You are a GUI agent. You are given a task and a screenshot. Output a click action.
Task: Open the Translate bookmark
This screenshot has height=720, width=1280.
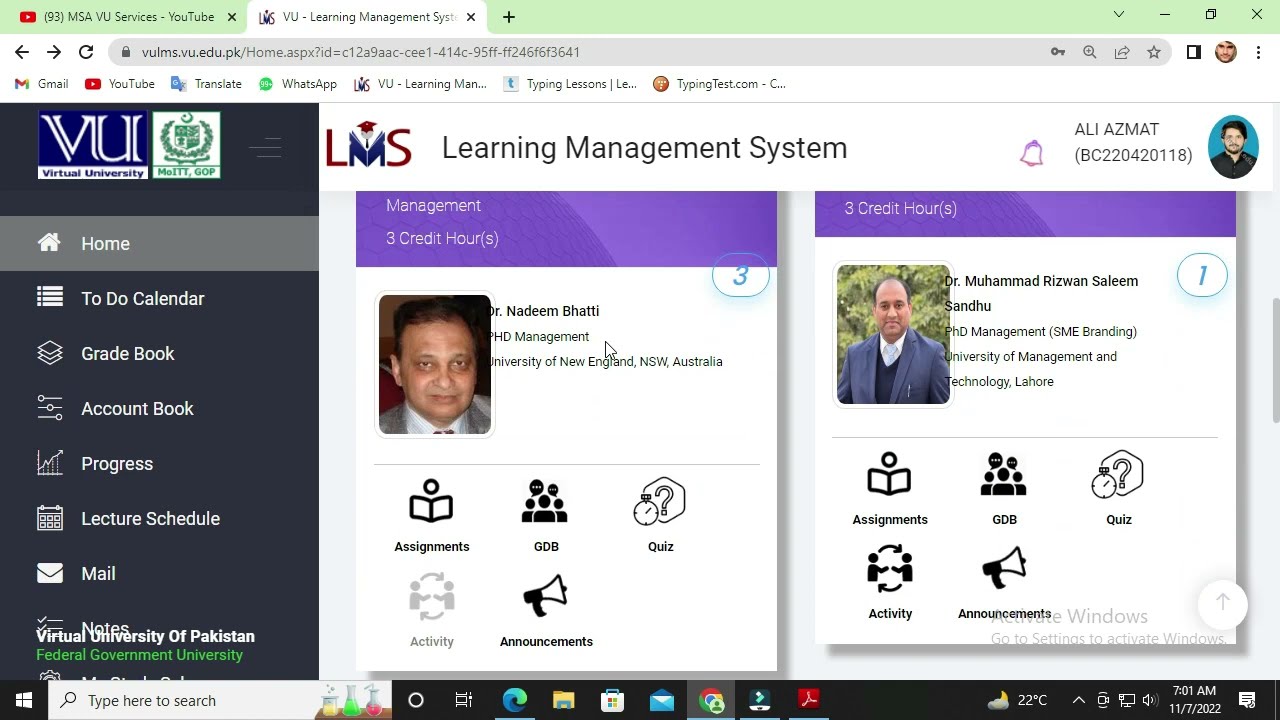coord(207,84)
